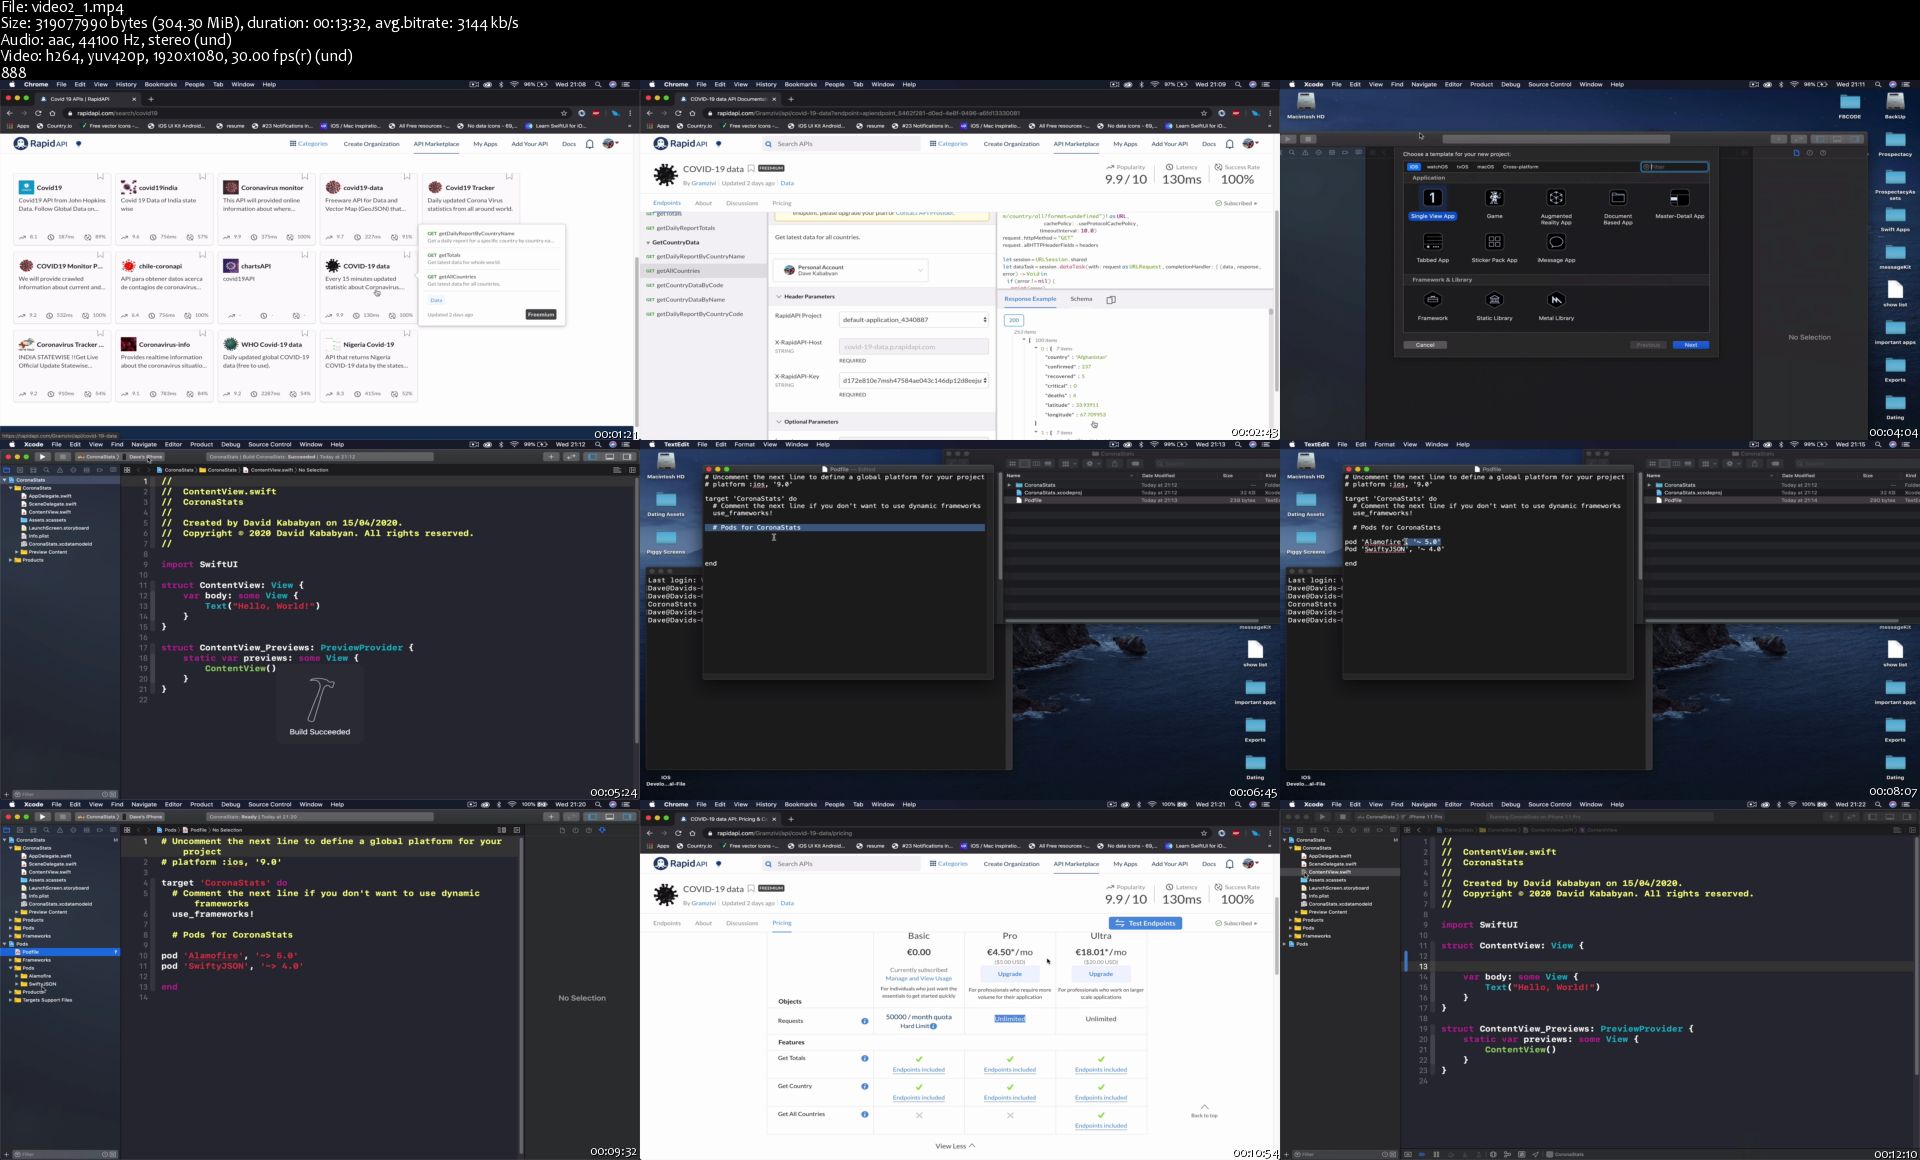Viewport: 1920px width, 1160px height.
Task: Click Upgrade under the Pro plan
Action: pyautogui.click(x=1010, y=974)
